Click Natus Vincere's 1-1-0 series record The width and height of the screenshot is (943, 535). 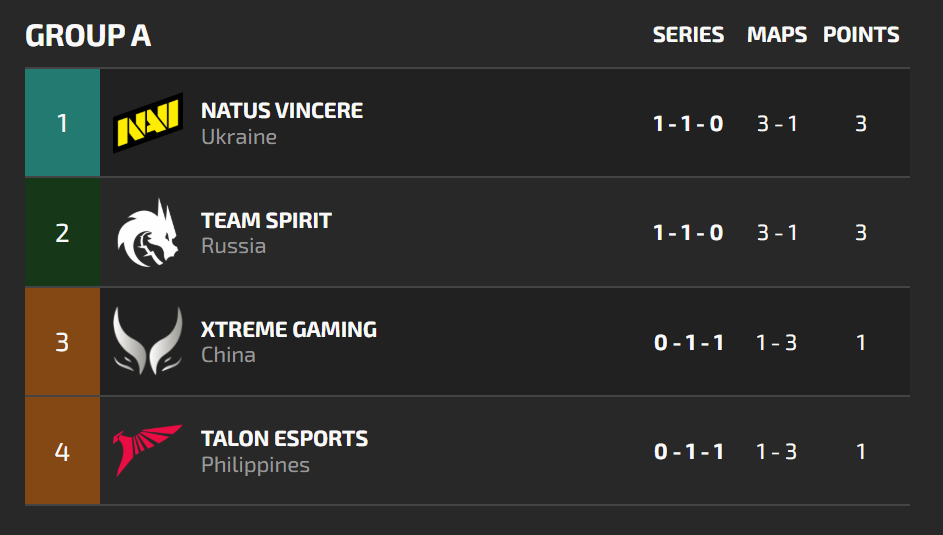[688, 124]
